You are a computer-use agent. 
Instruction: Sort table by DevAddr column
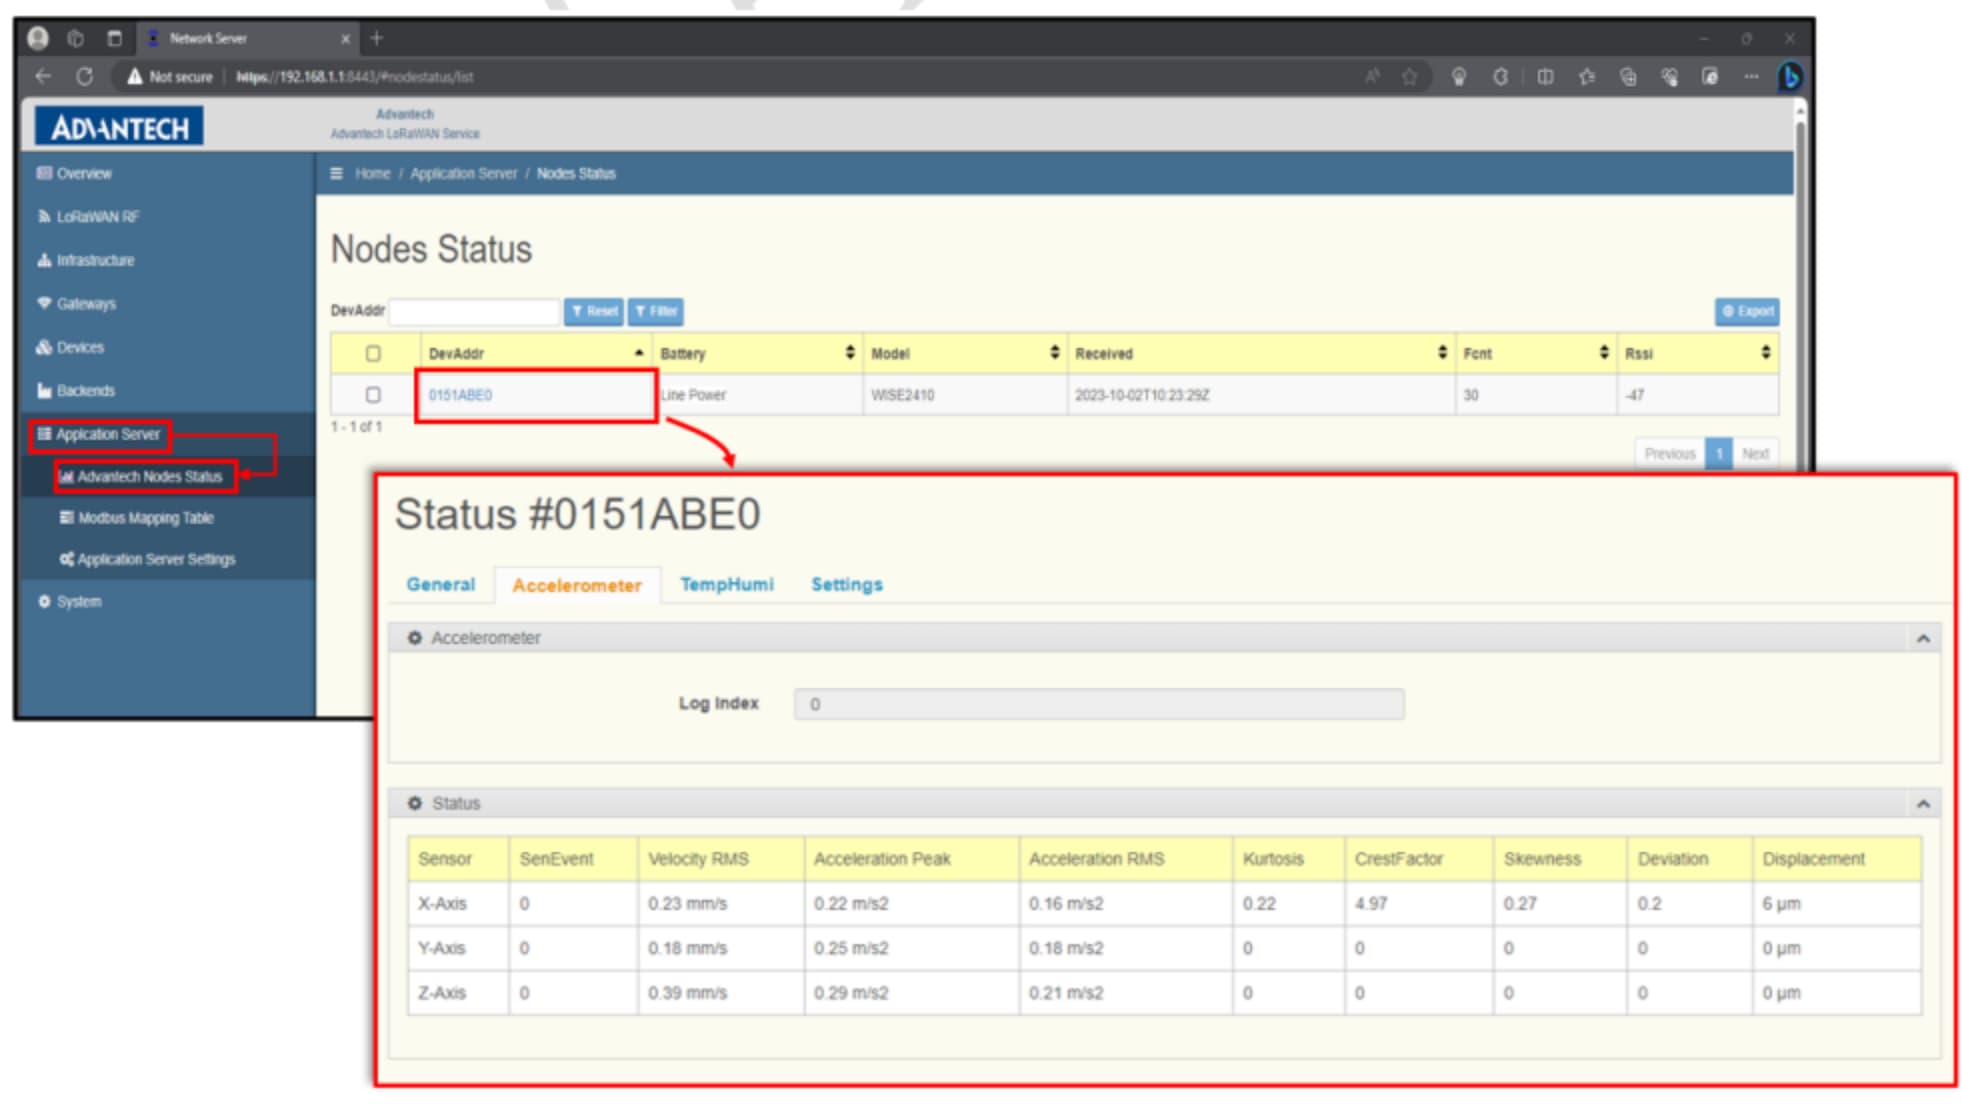tap(537, 353)
